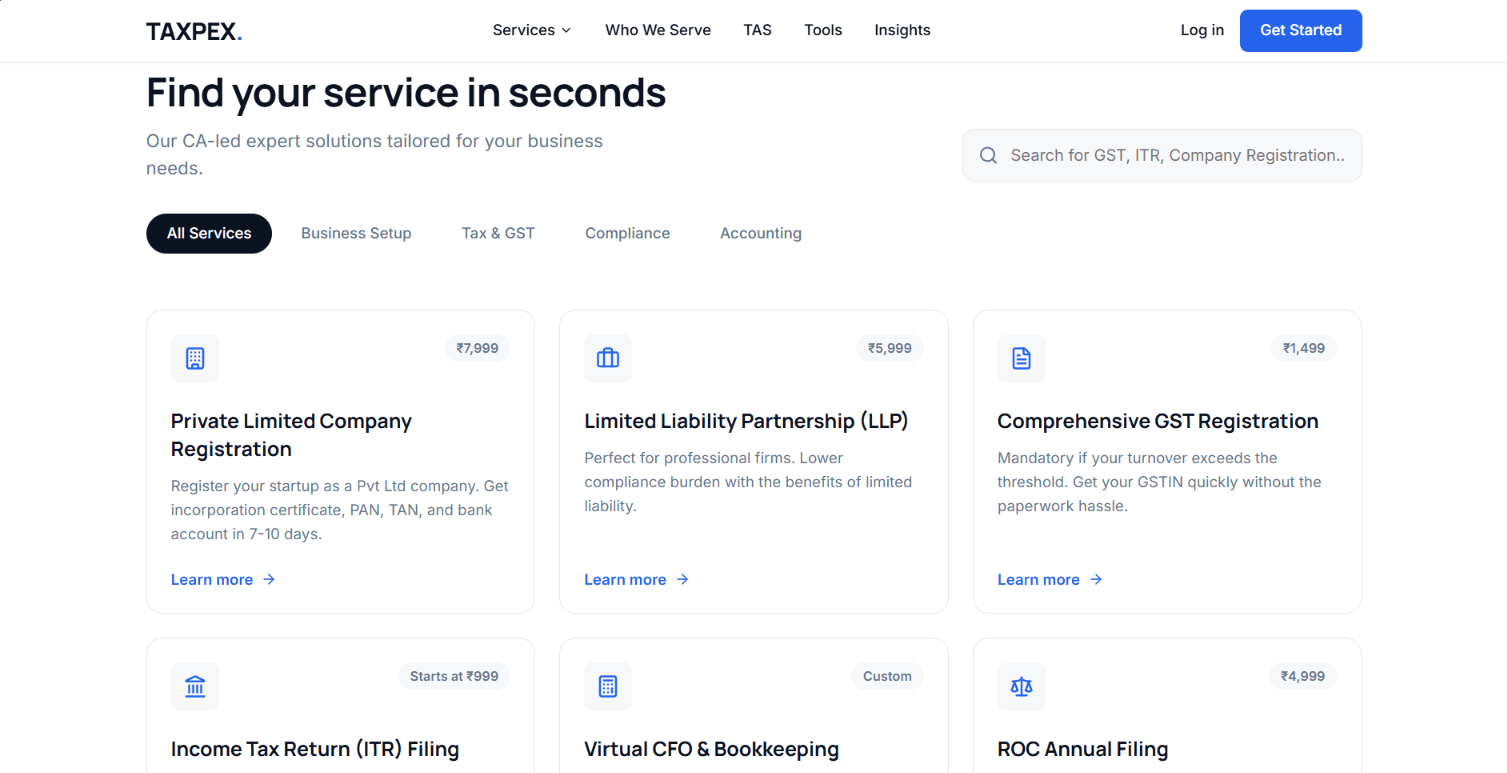
Task: Click the ₹1,499 price badge
Action: tap(1304, 348)
